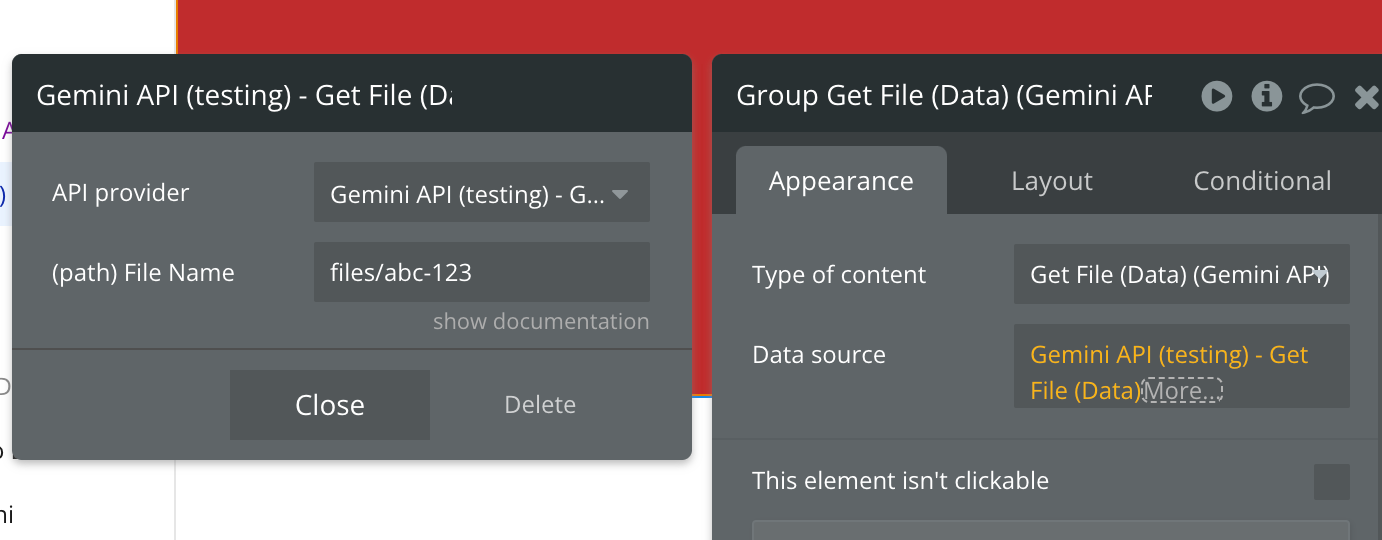Open the Conditional tab
The width and height of the screenshot is (1382, 540).
point(1262,181)
